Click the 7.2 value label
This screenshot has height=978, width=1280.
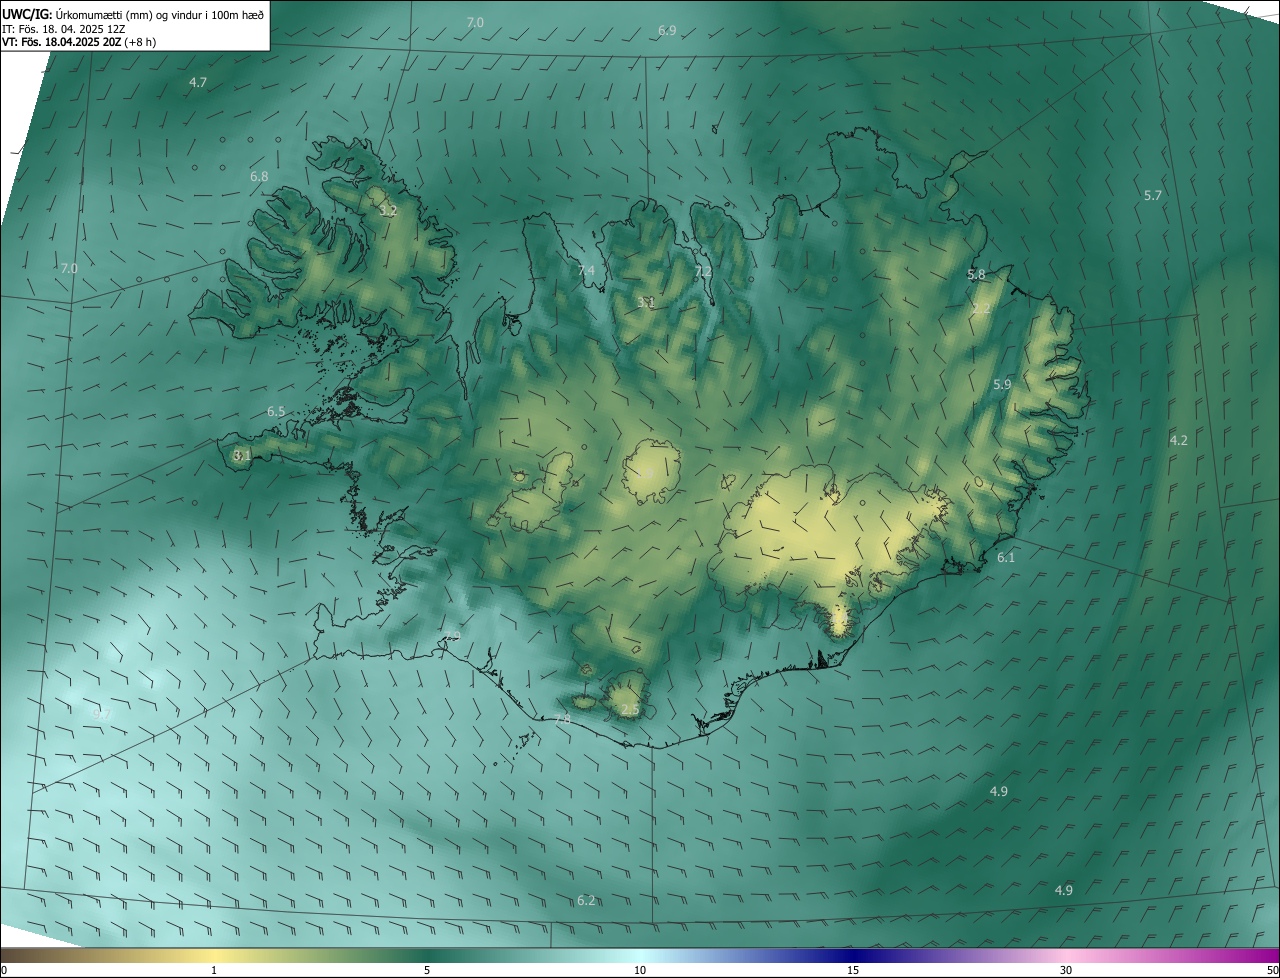(x=703, y=271)
